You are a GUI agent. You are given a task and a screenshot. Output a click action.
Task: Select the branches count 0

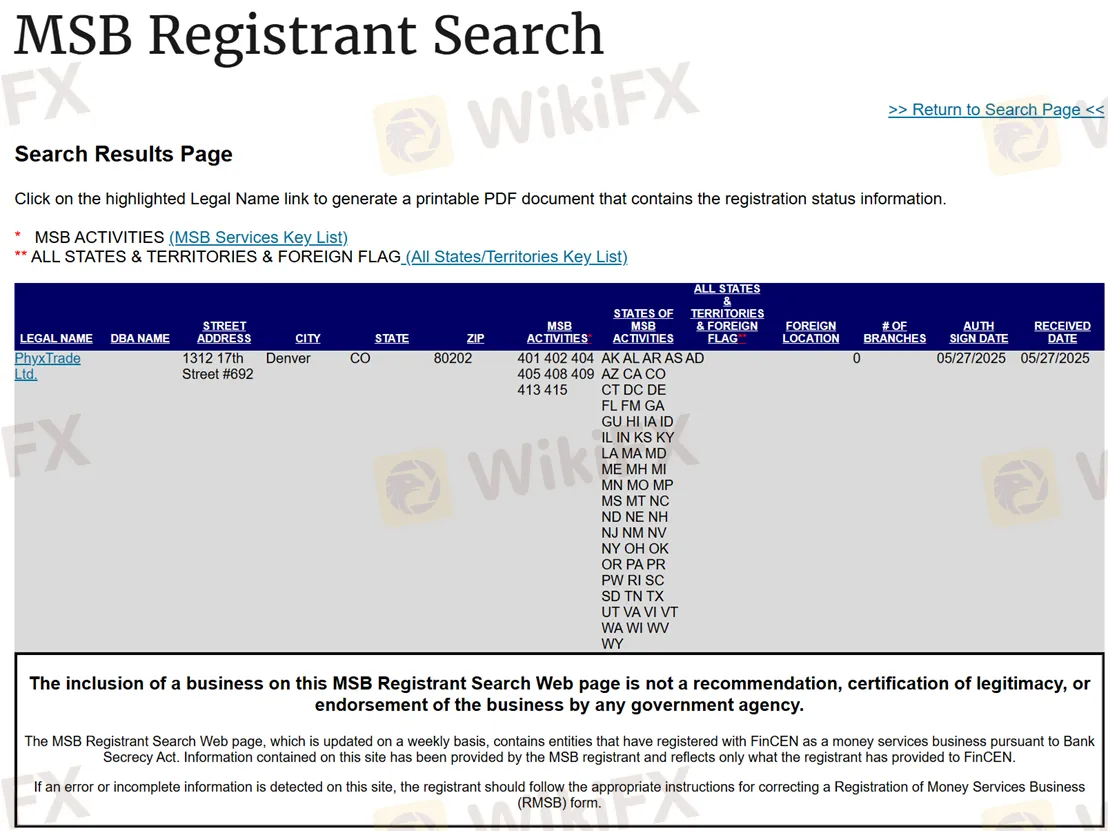[856, 358]
